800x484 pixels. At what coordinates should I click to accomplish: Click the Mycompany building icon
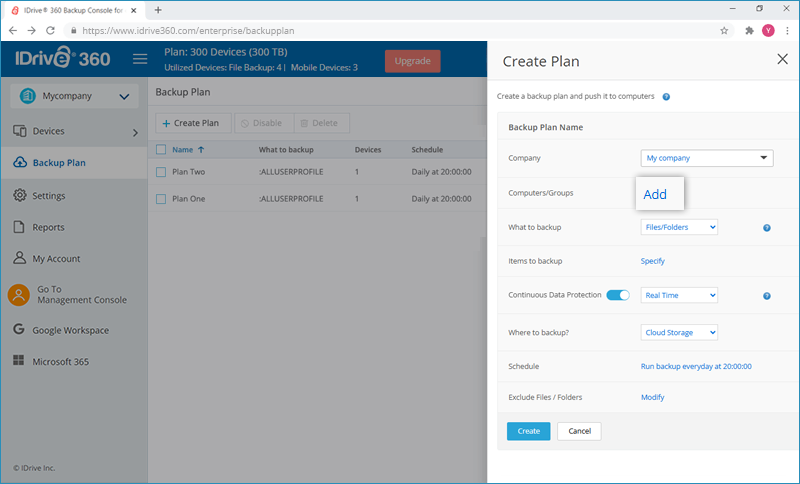[x=28, y=95]
